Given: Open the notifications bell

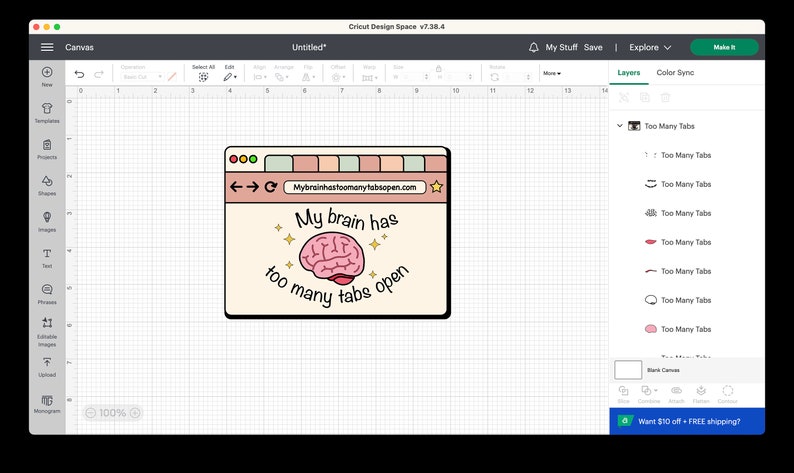Looking at the screenshot, I should click(534, 47).
